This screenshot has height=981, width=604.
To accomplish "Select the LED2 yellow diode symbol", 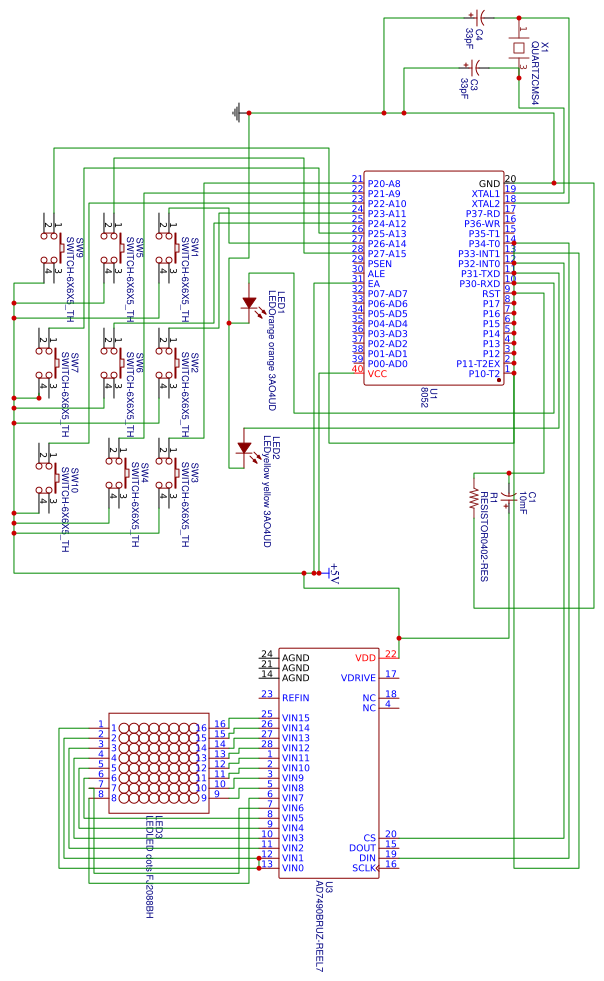I will pos(247,449).
